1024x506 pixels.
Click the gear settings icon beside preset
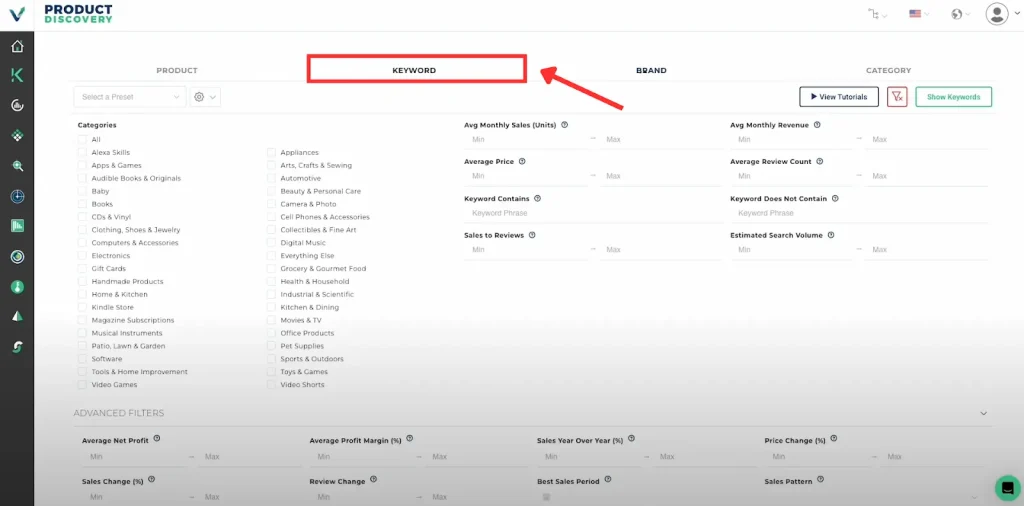pos(199,97)
